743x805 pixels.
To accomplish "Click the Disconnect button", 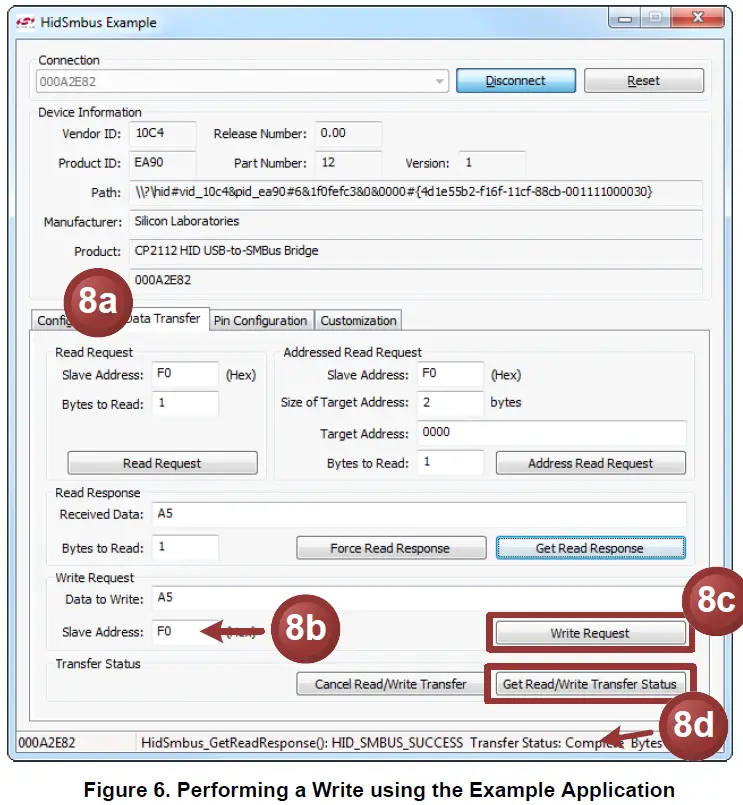I will (516, 81).
